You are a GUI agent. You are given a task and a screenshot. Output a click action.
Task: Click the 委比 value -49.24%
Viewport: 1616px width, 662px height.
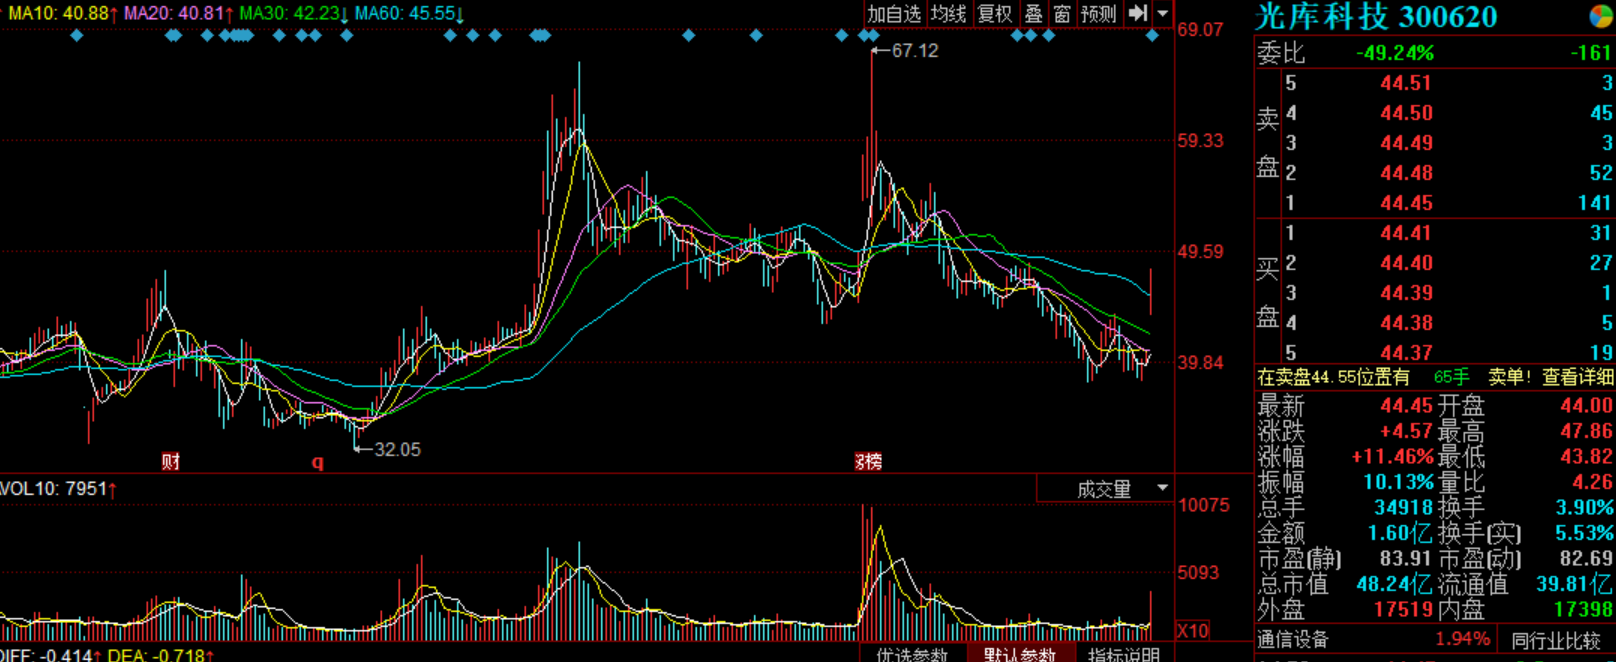click(x=1395, y=53)
